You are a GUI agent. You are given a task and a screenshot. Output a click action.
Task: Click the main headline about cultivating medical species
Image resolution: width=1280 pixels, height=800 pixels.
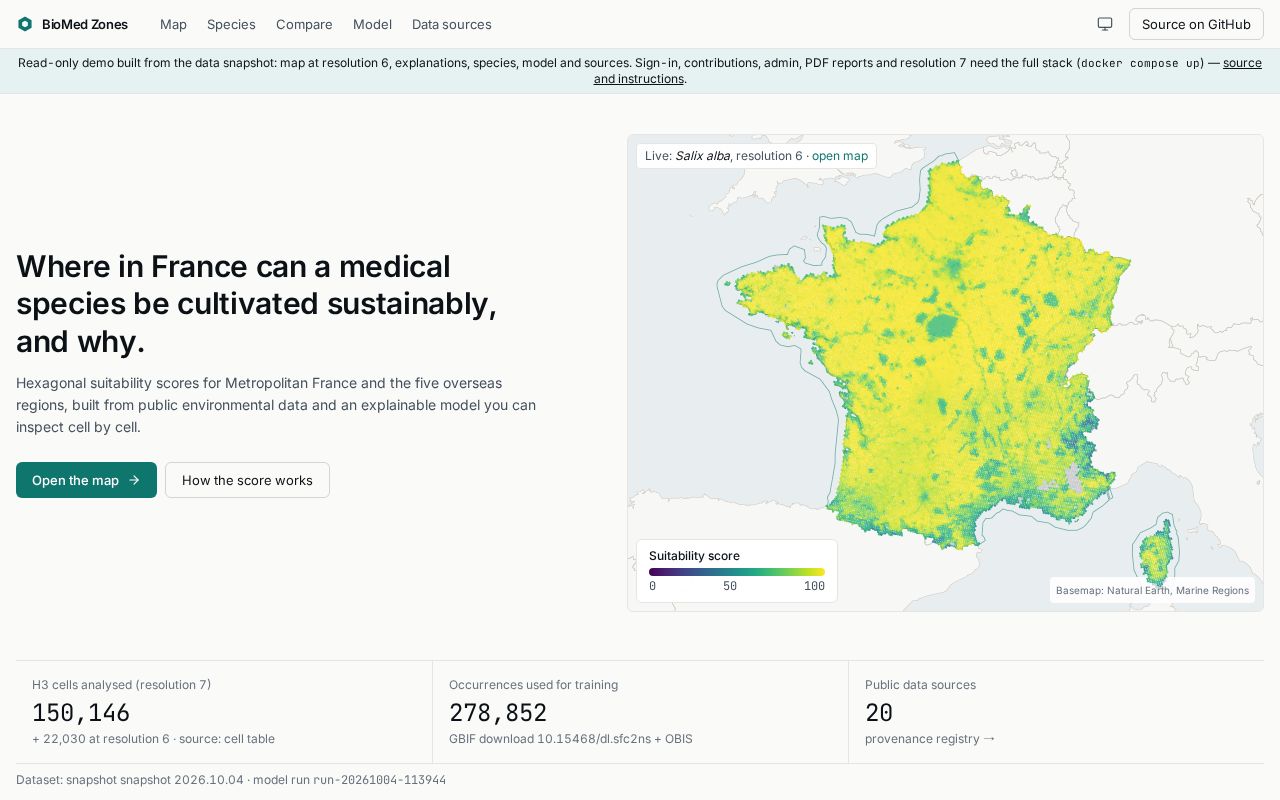pos(256,304)
